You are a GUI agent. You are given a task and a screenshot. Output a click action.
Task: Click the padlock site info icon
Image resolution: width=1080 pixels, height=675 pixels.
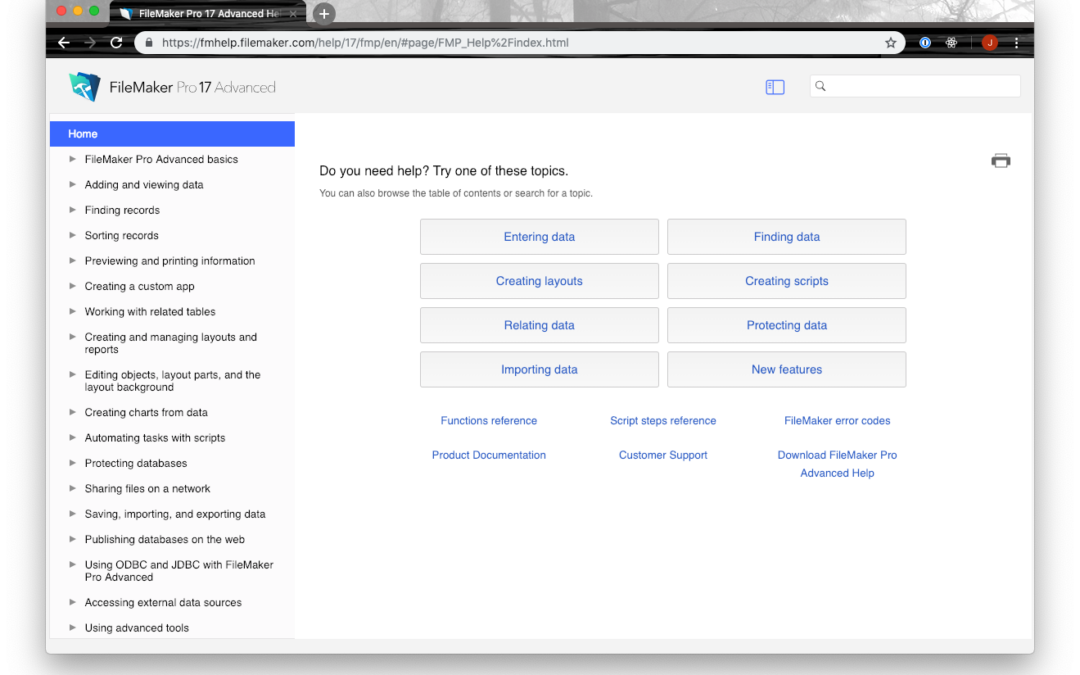coord(148,43)
